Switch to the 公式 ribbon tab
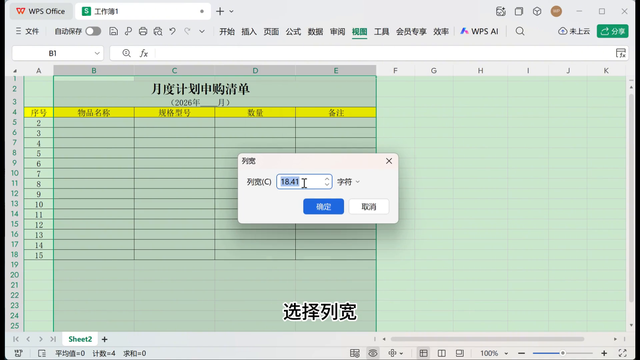Viewport: 640px width, 360px height. 293,31
